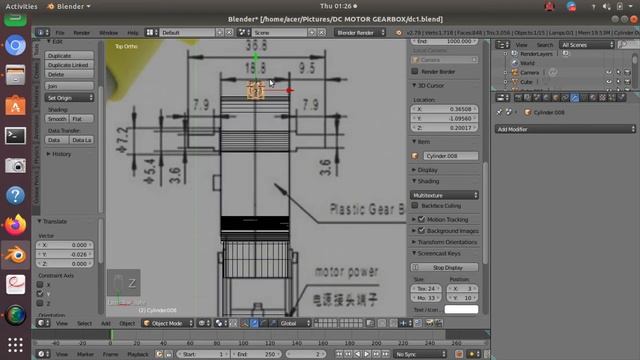Open the Physics properties tab icon

(x=622, y=98)
